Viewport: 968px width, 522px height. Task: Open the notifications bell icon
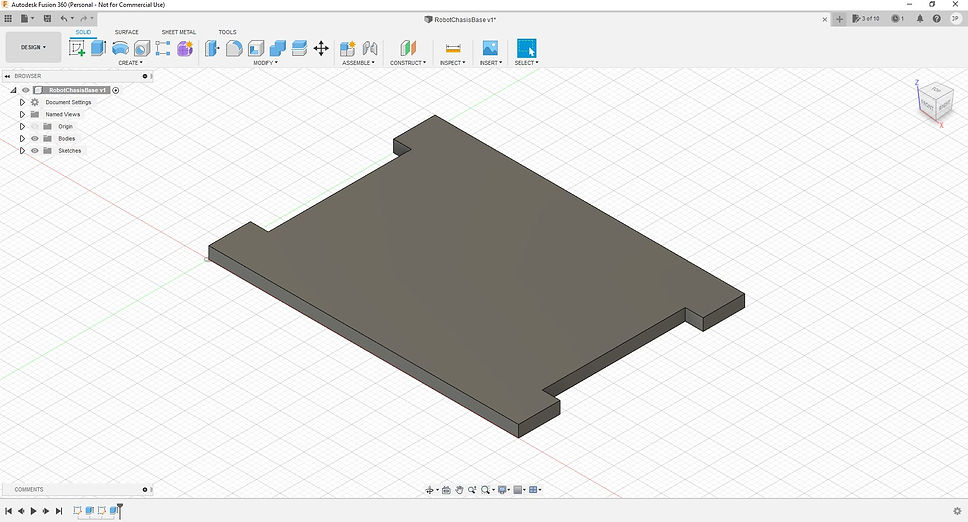point(920,19)
